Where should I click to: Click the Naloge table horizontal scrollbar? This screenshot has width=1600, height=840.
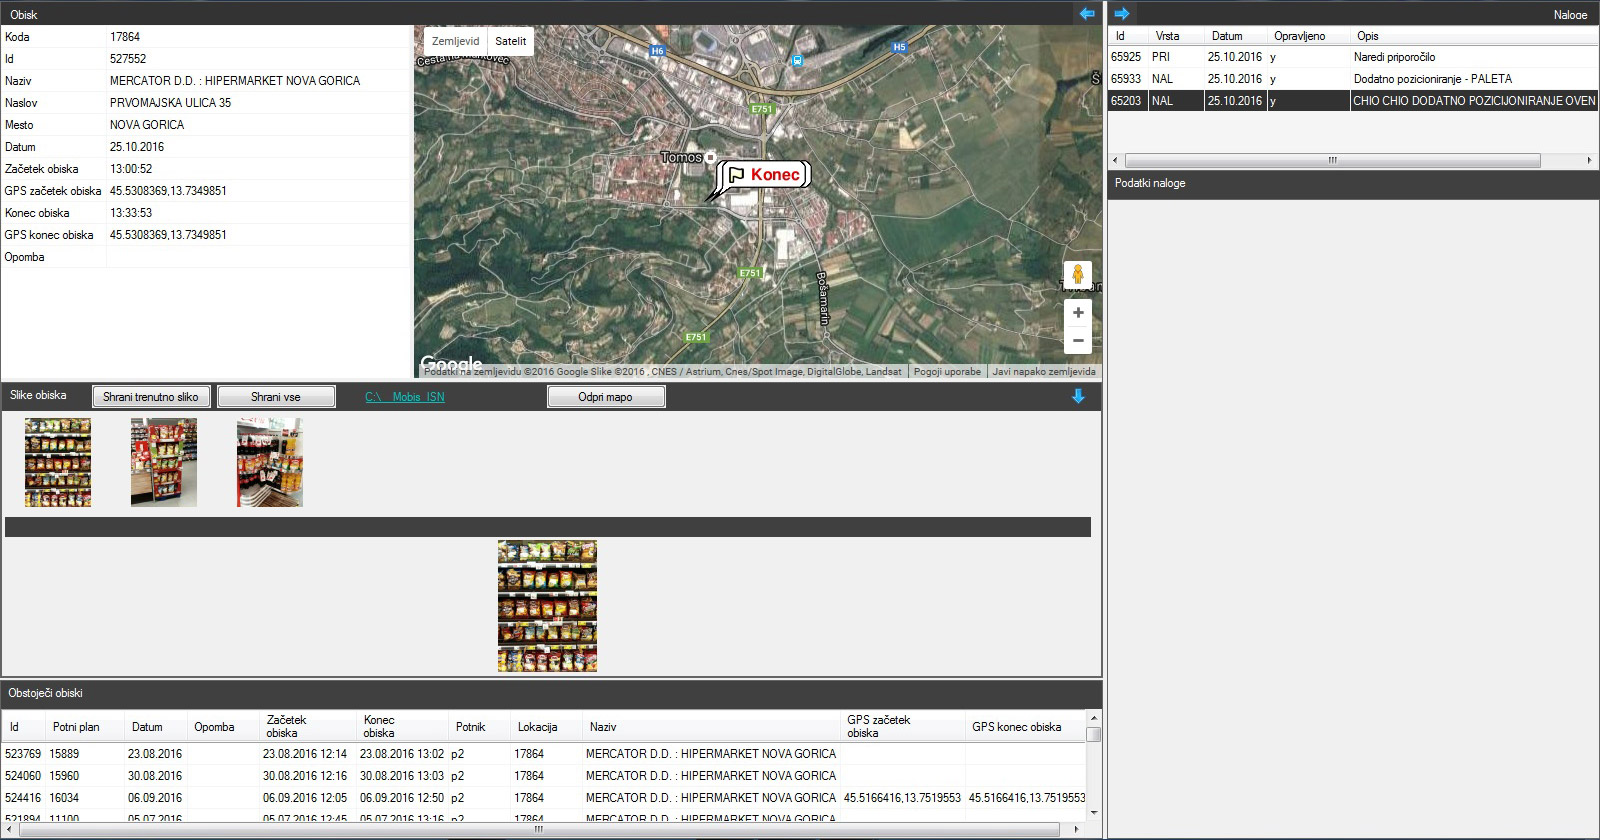point(1332,160)
